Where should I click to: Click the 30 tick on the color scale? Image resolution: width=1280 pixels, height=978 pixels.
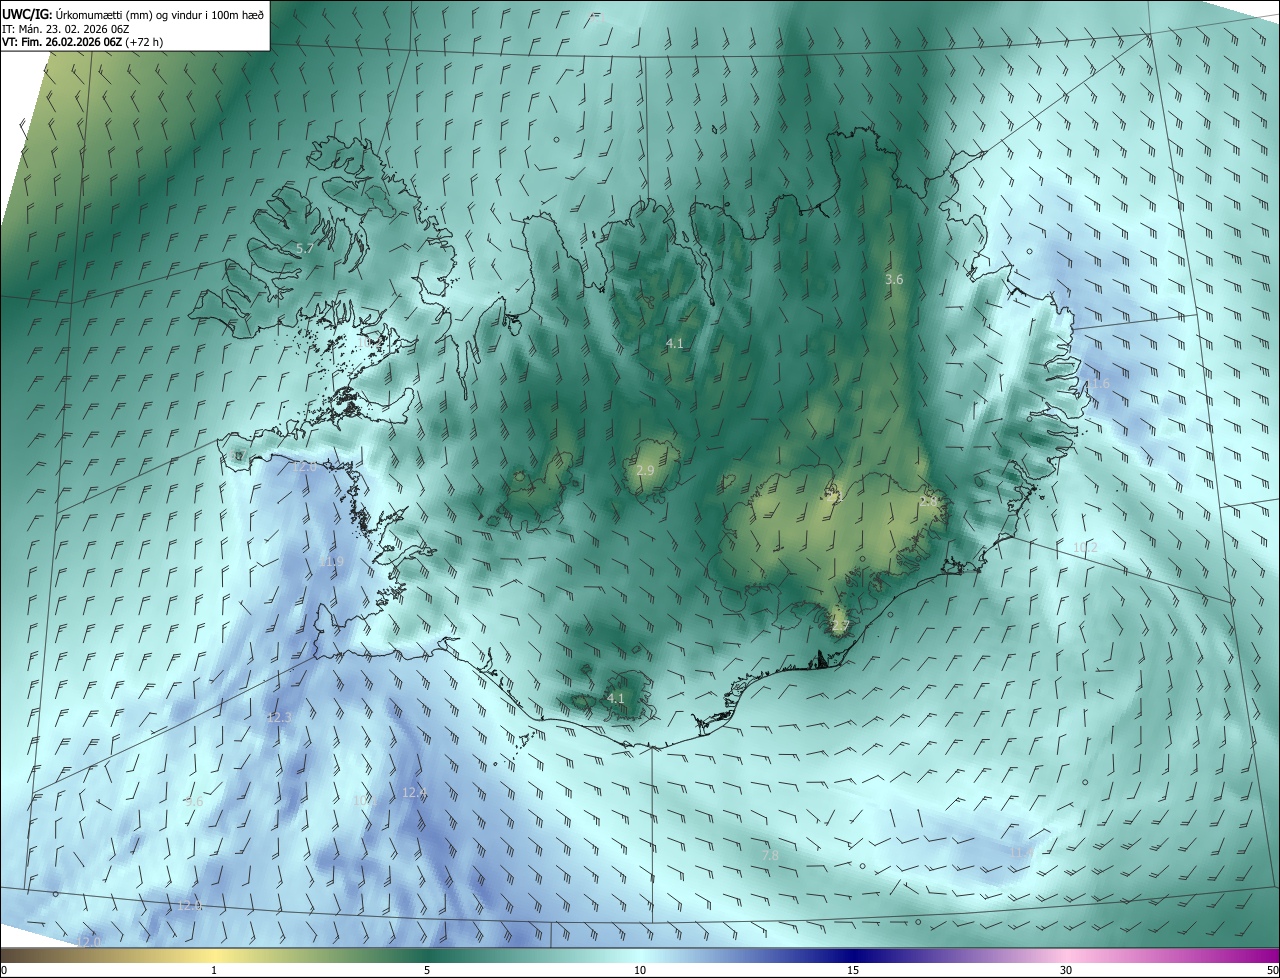point(1066,970)
